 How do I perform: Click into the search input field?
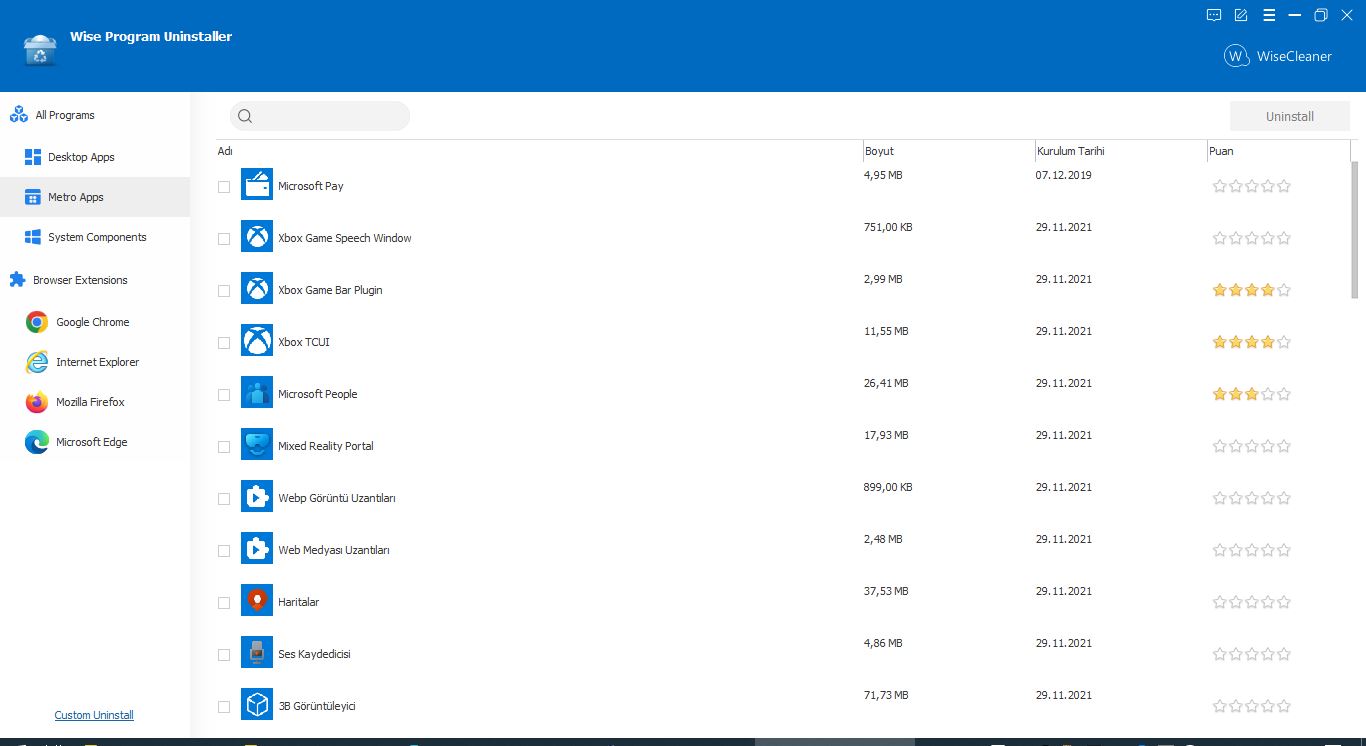320,116
